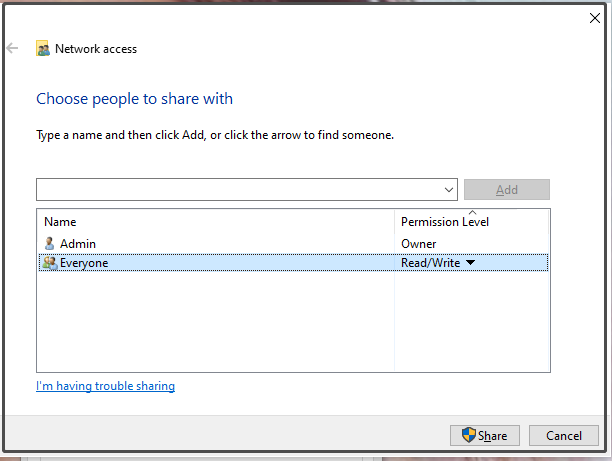Focus the name entry text field

tap(239, 190)
